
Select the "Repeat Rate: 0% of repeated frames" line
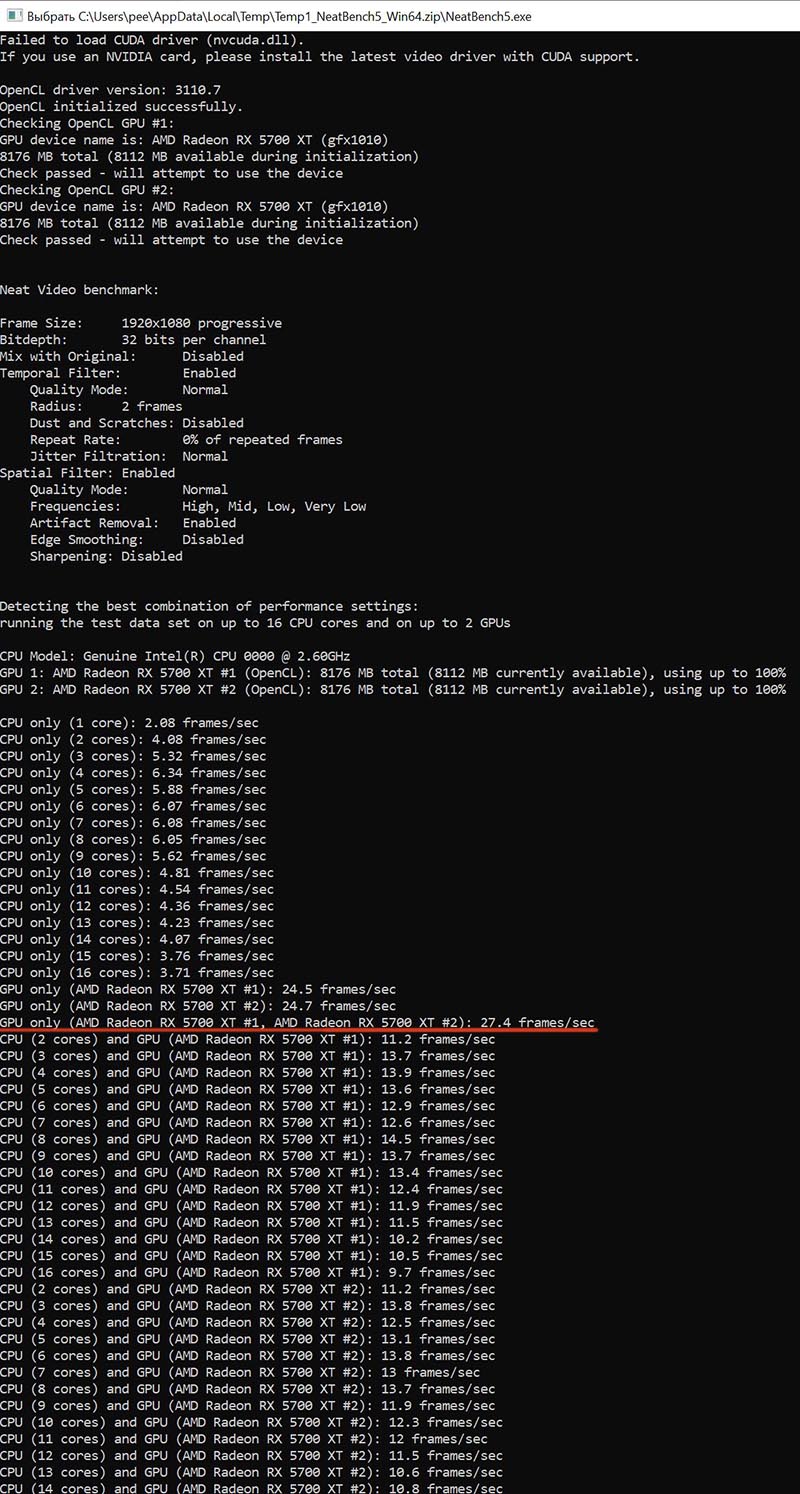pos(186,440)
